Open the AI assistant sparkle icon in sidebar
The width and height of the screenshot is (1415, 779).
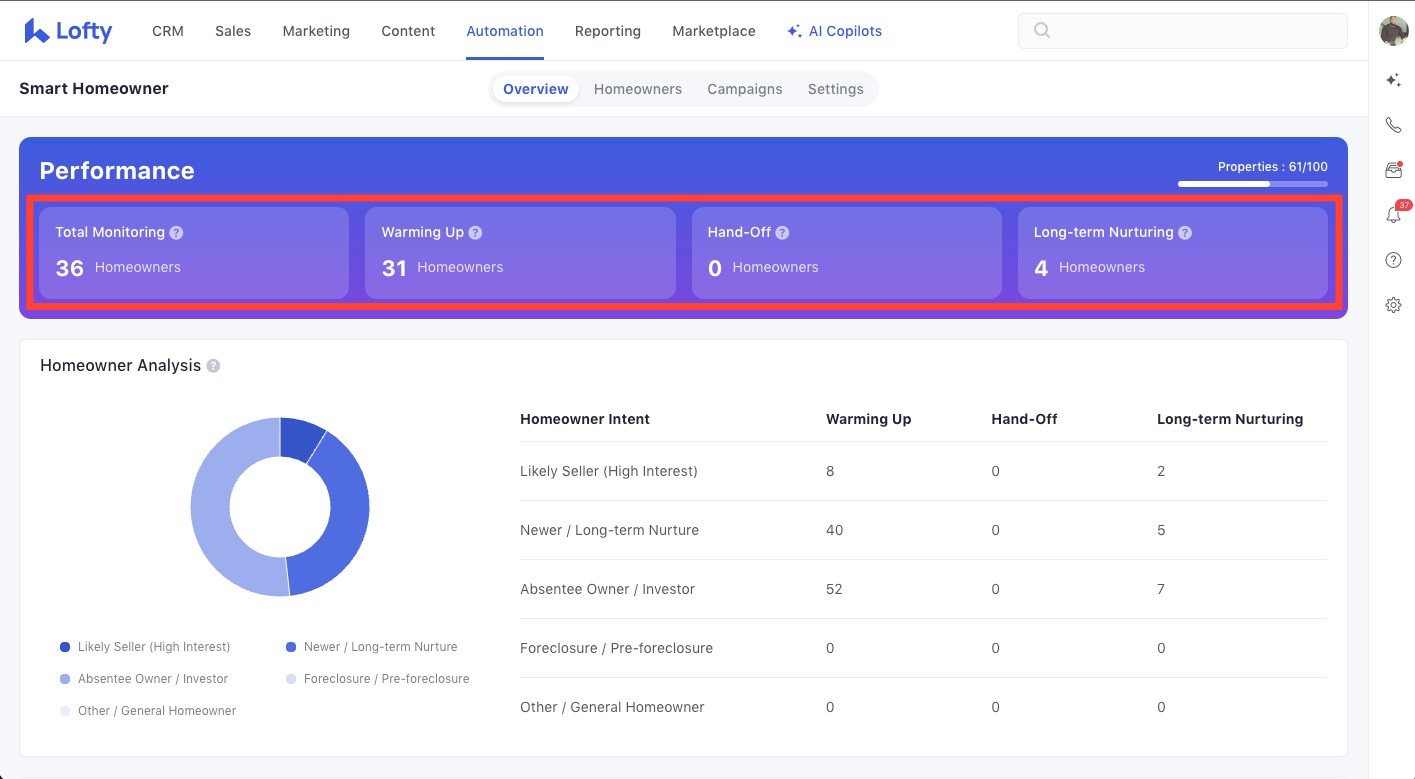[x=1393, y=80]
